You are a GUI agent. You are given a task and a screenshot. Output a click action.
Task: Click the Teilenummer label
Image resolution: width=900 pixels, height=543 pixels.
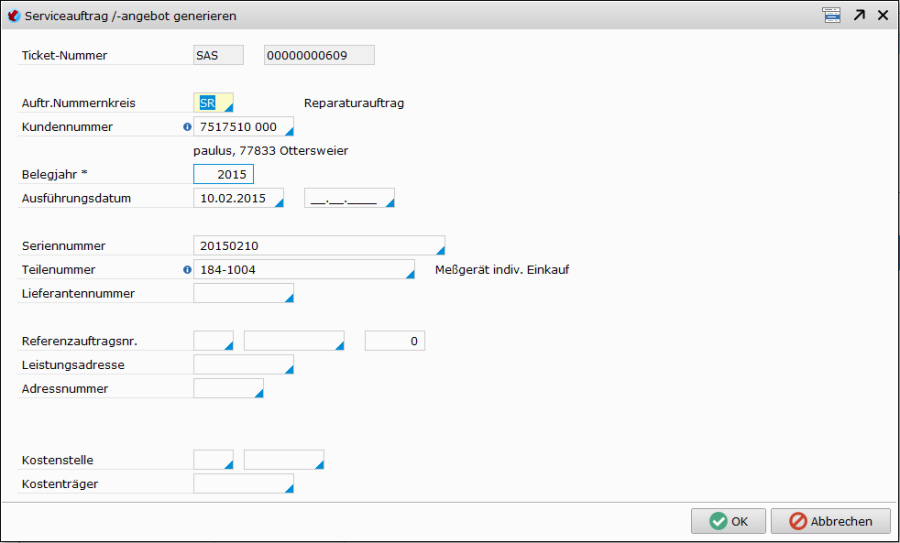tap(59, 270)
